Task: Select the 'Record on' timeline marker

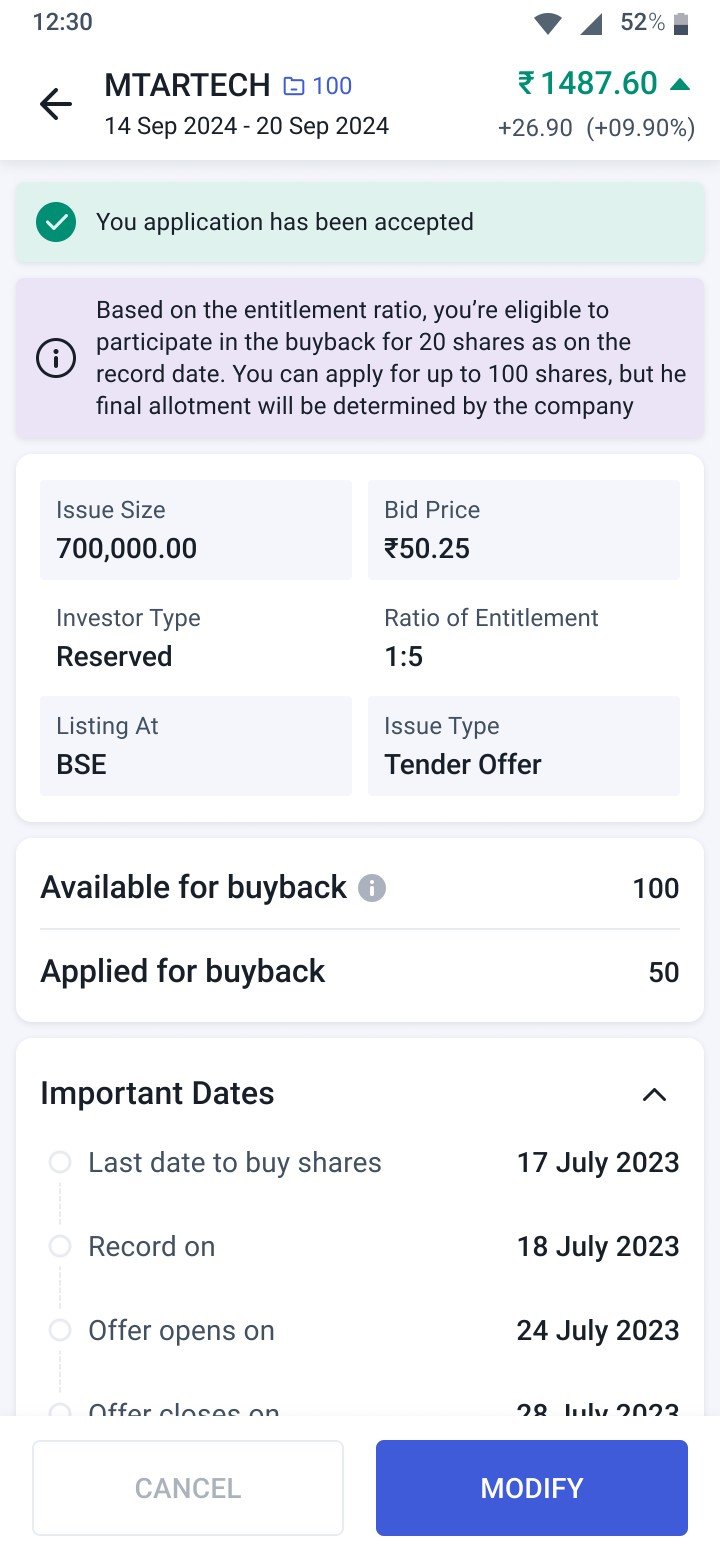Action: [x=60, y=1246]
